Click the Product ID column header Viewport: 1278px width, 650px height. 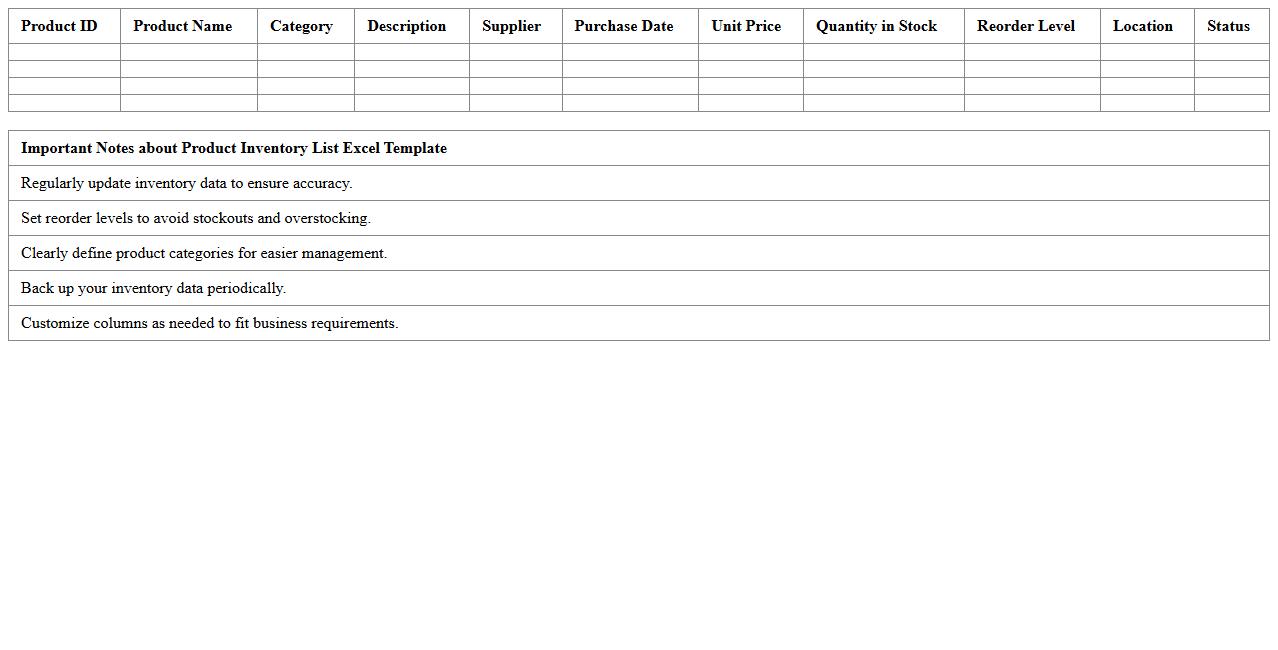59,26
